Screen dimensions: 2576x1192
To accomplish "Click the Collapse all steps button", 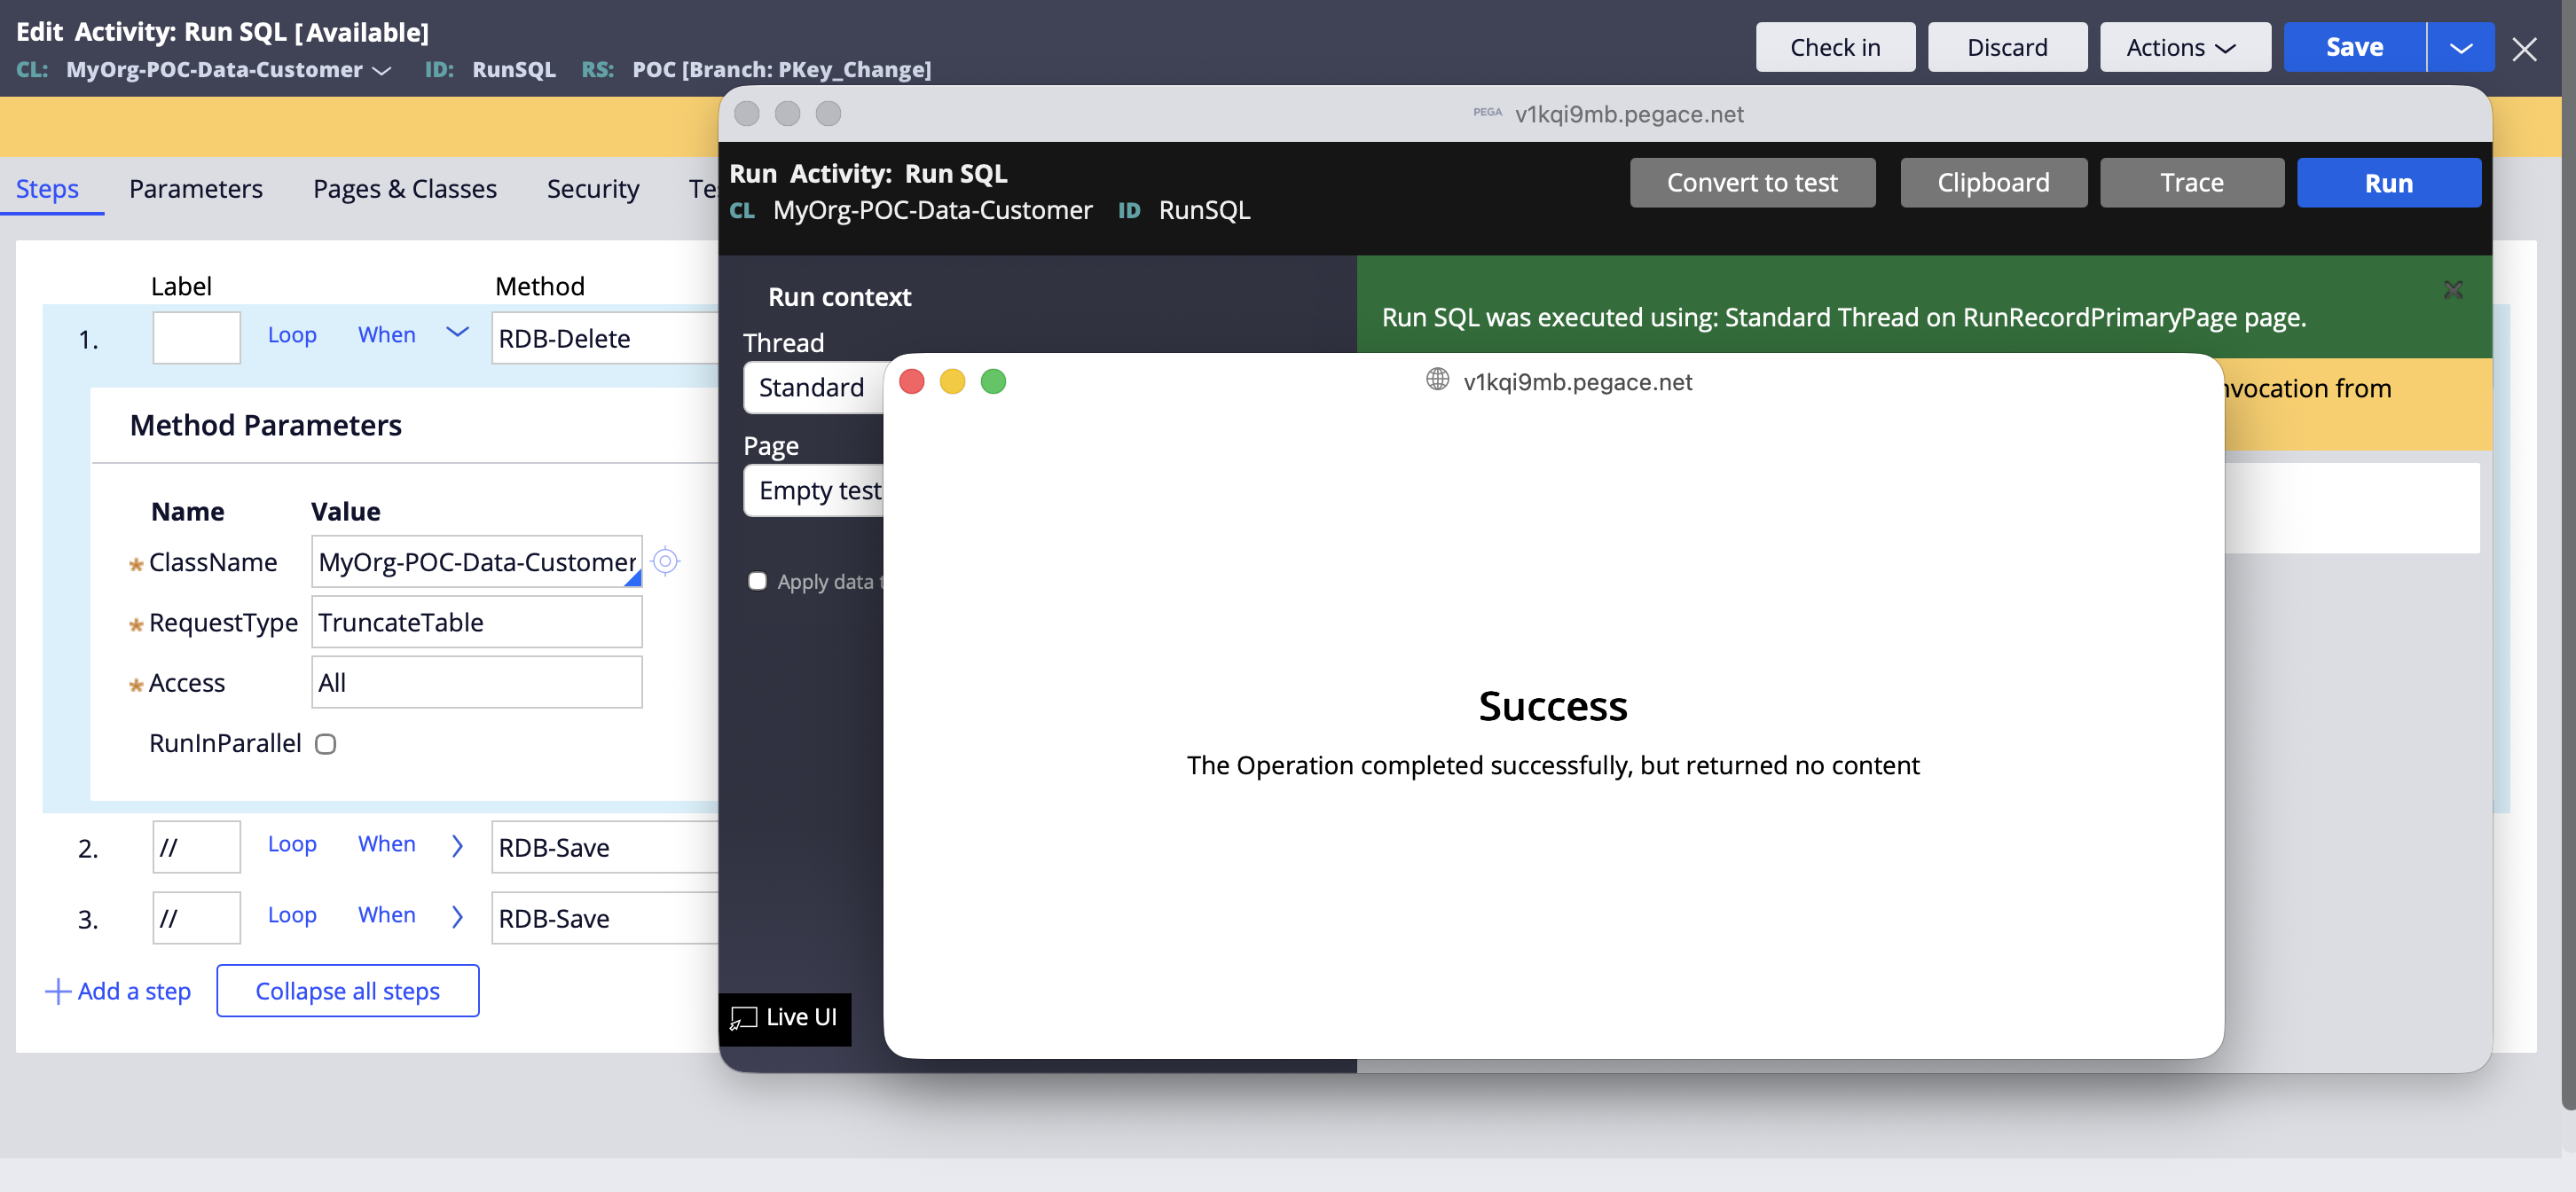I will (x=347, y=991).
